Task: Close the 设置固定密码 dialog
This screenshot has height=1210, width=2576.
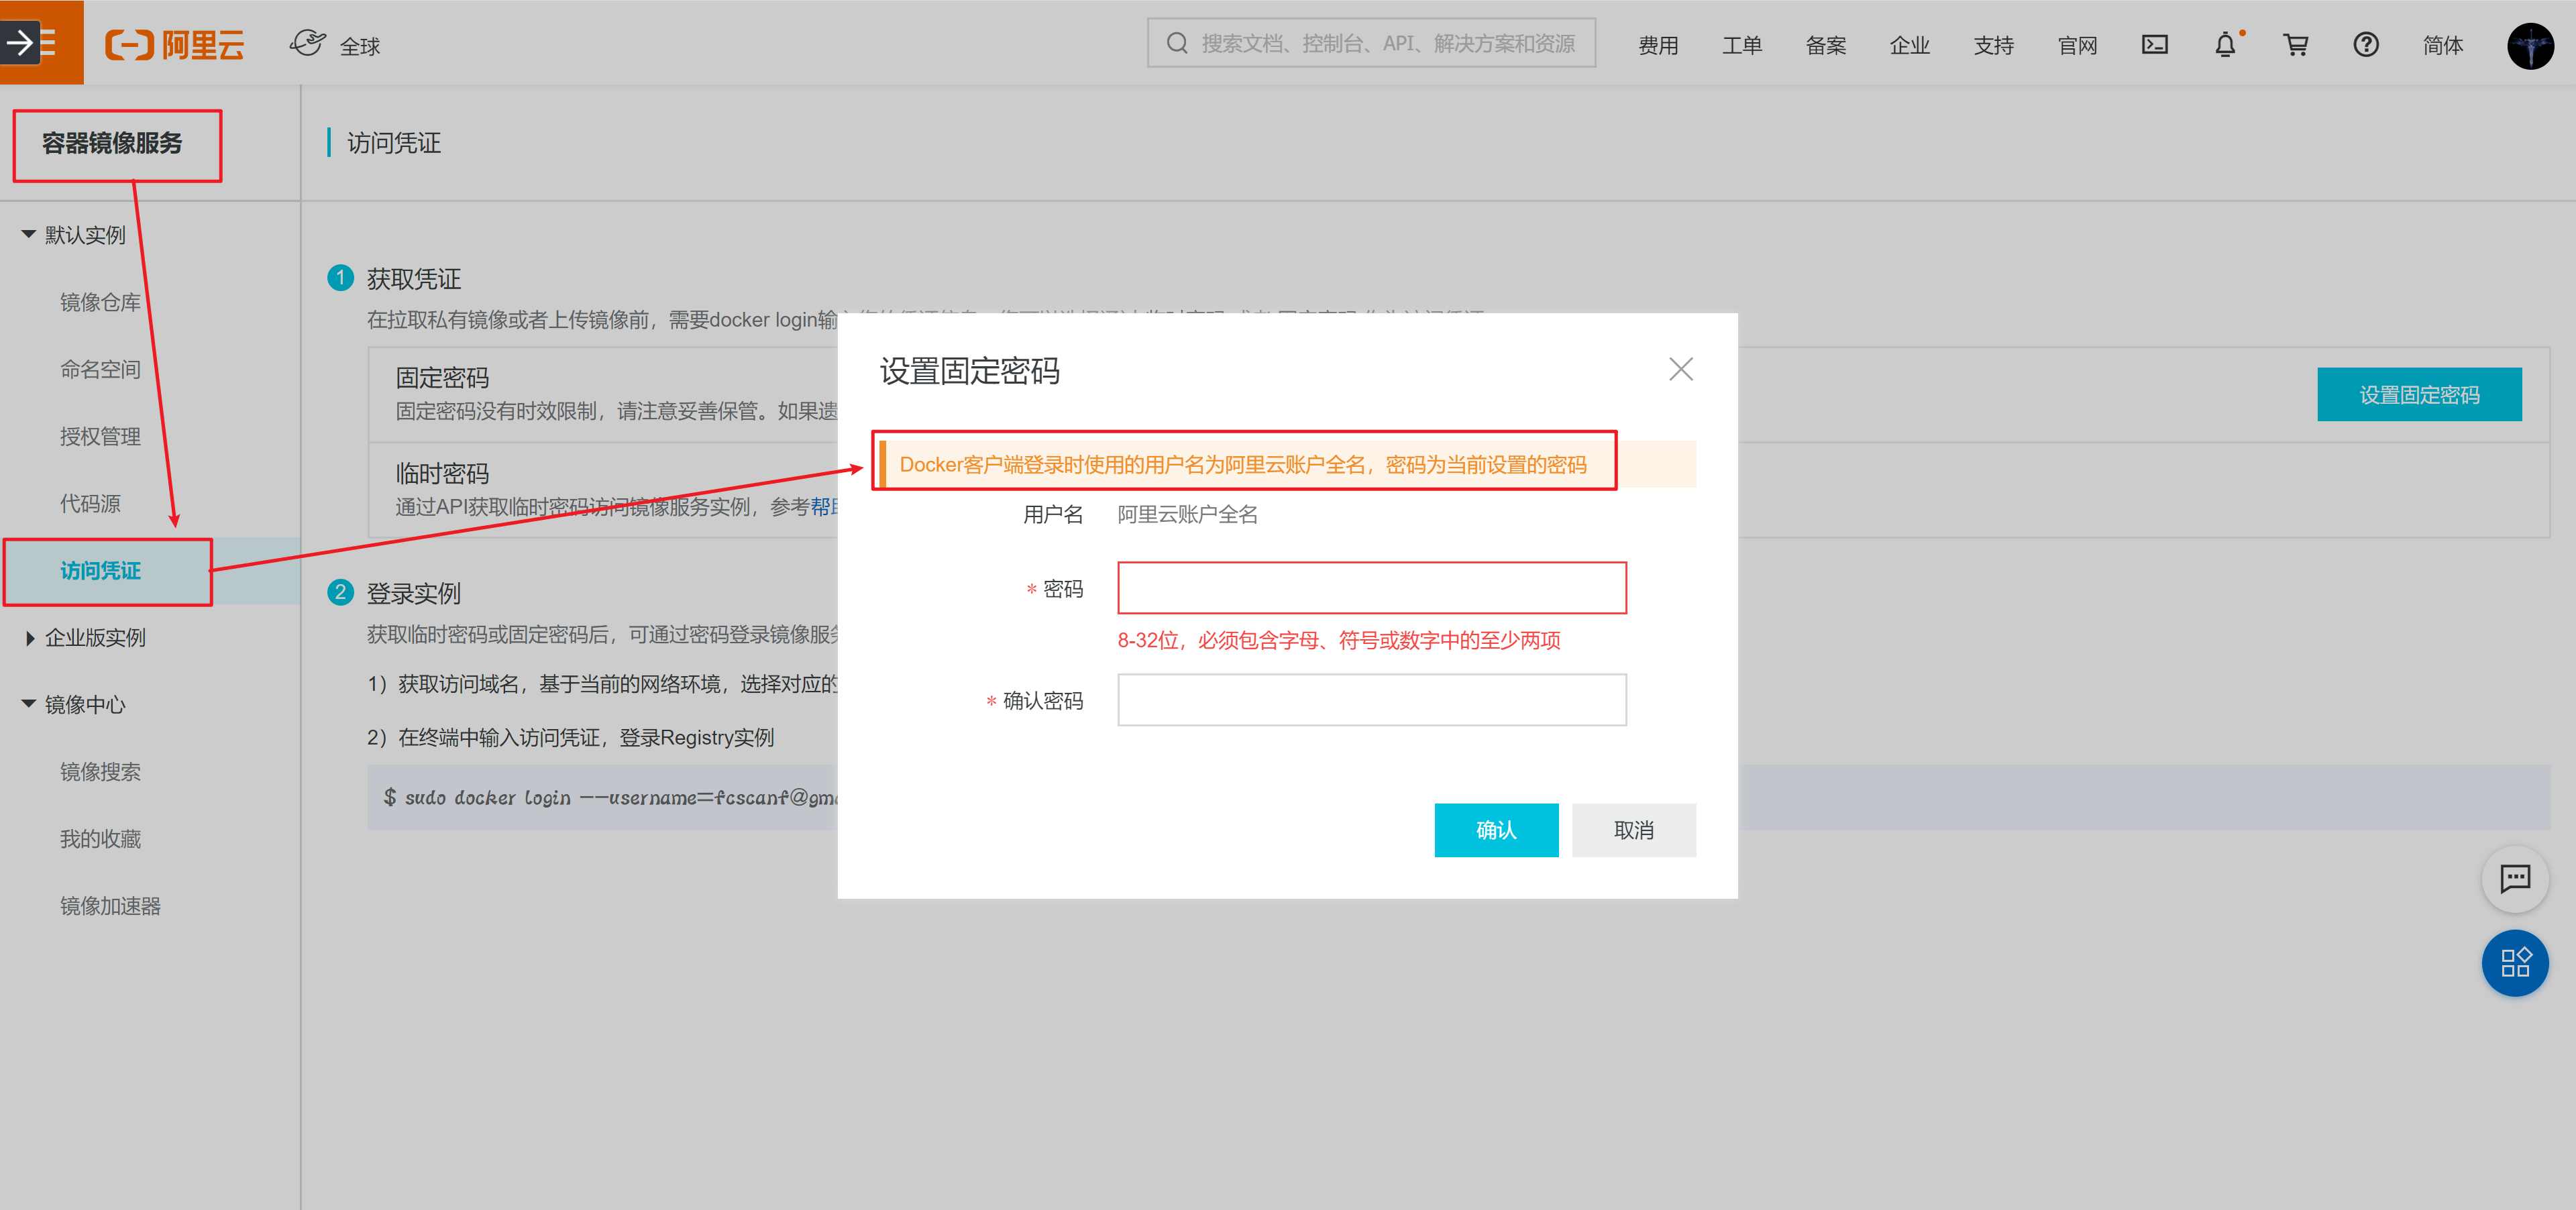Action: (1680, 369)
